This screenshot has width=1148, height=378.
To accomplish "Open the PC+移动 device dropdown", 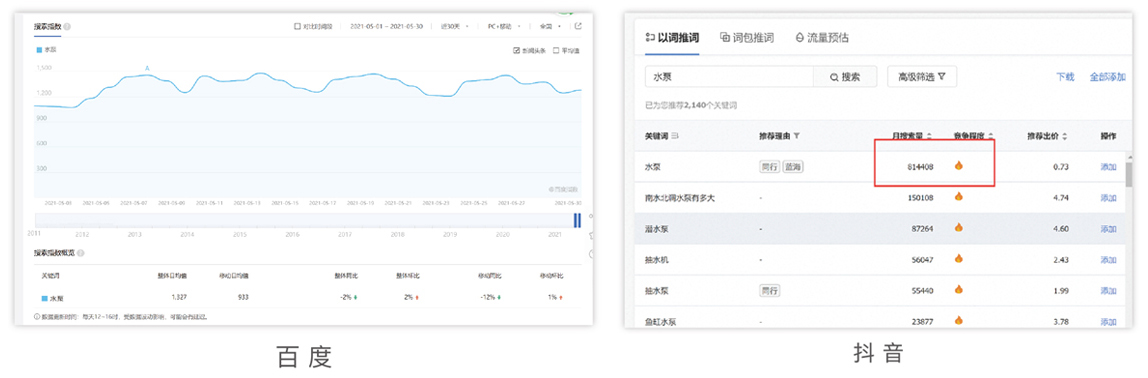I will point(504,26).
